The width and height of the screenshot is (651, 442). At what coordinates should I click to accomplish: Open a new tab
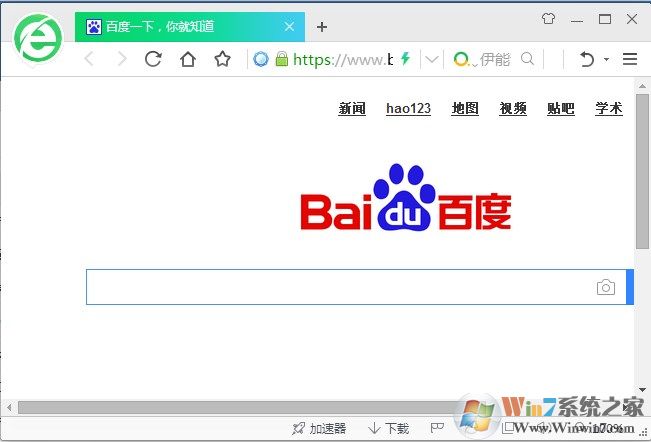322,27
